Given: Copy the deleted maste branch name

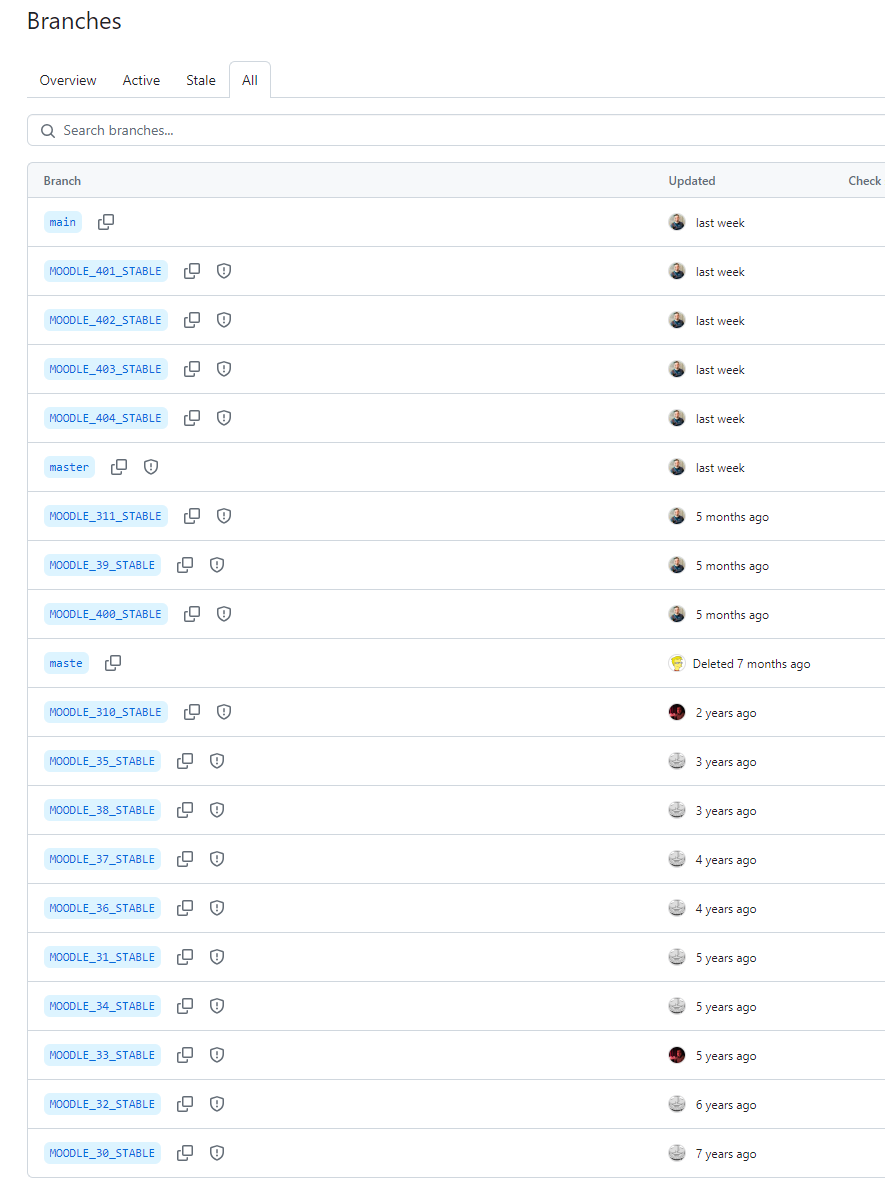Looking at the screenshot, I should pyautogui.click(x=113, y=662).
